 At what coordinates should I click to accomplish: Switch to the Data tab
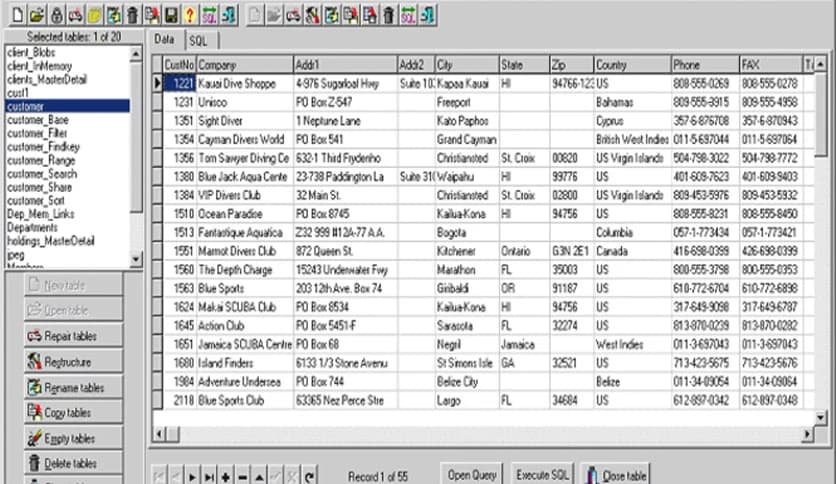(x=164, y=39)
